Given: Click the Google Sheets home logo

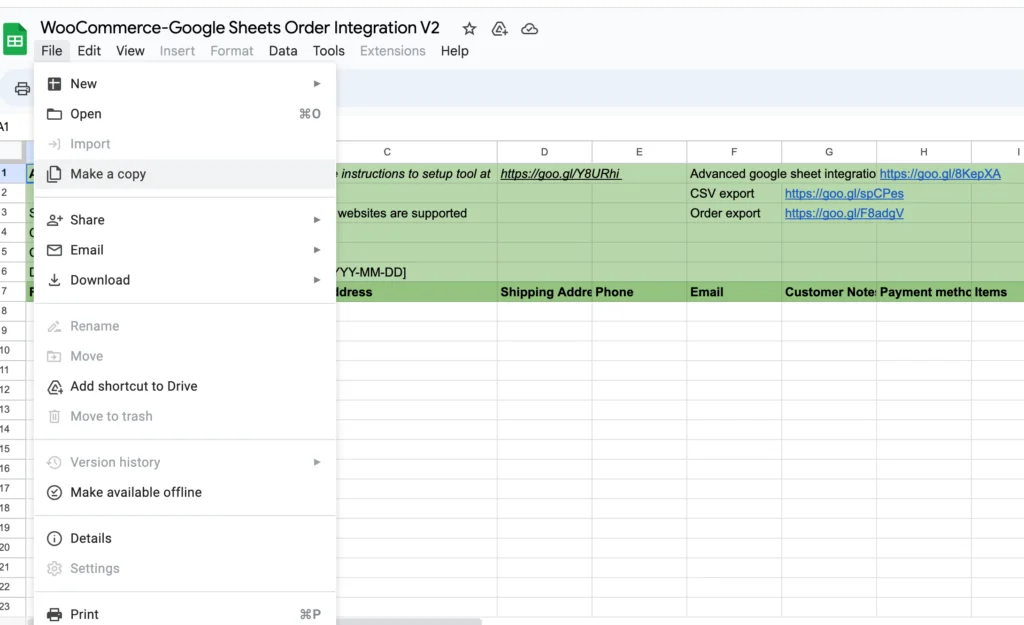Looking at the screenshot, I should tap(15, 39).
